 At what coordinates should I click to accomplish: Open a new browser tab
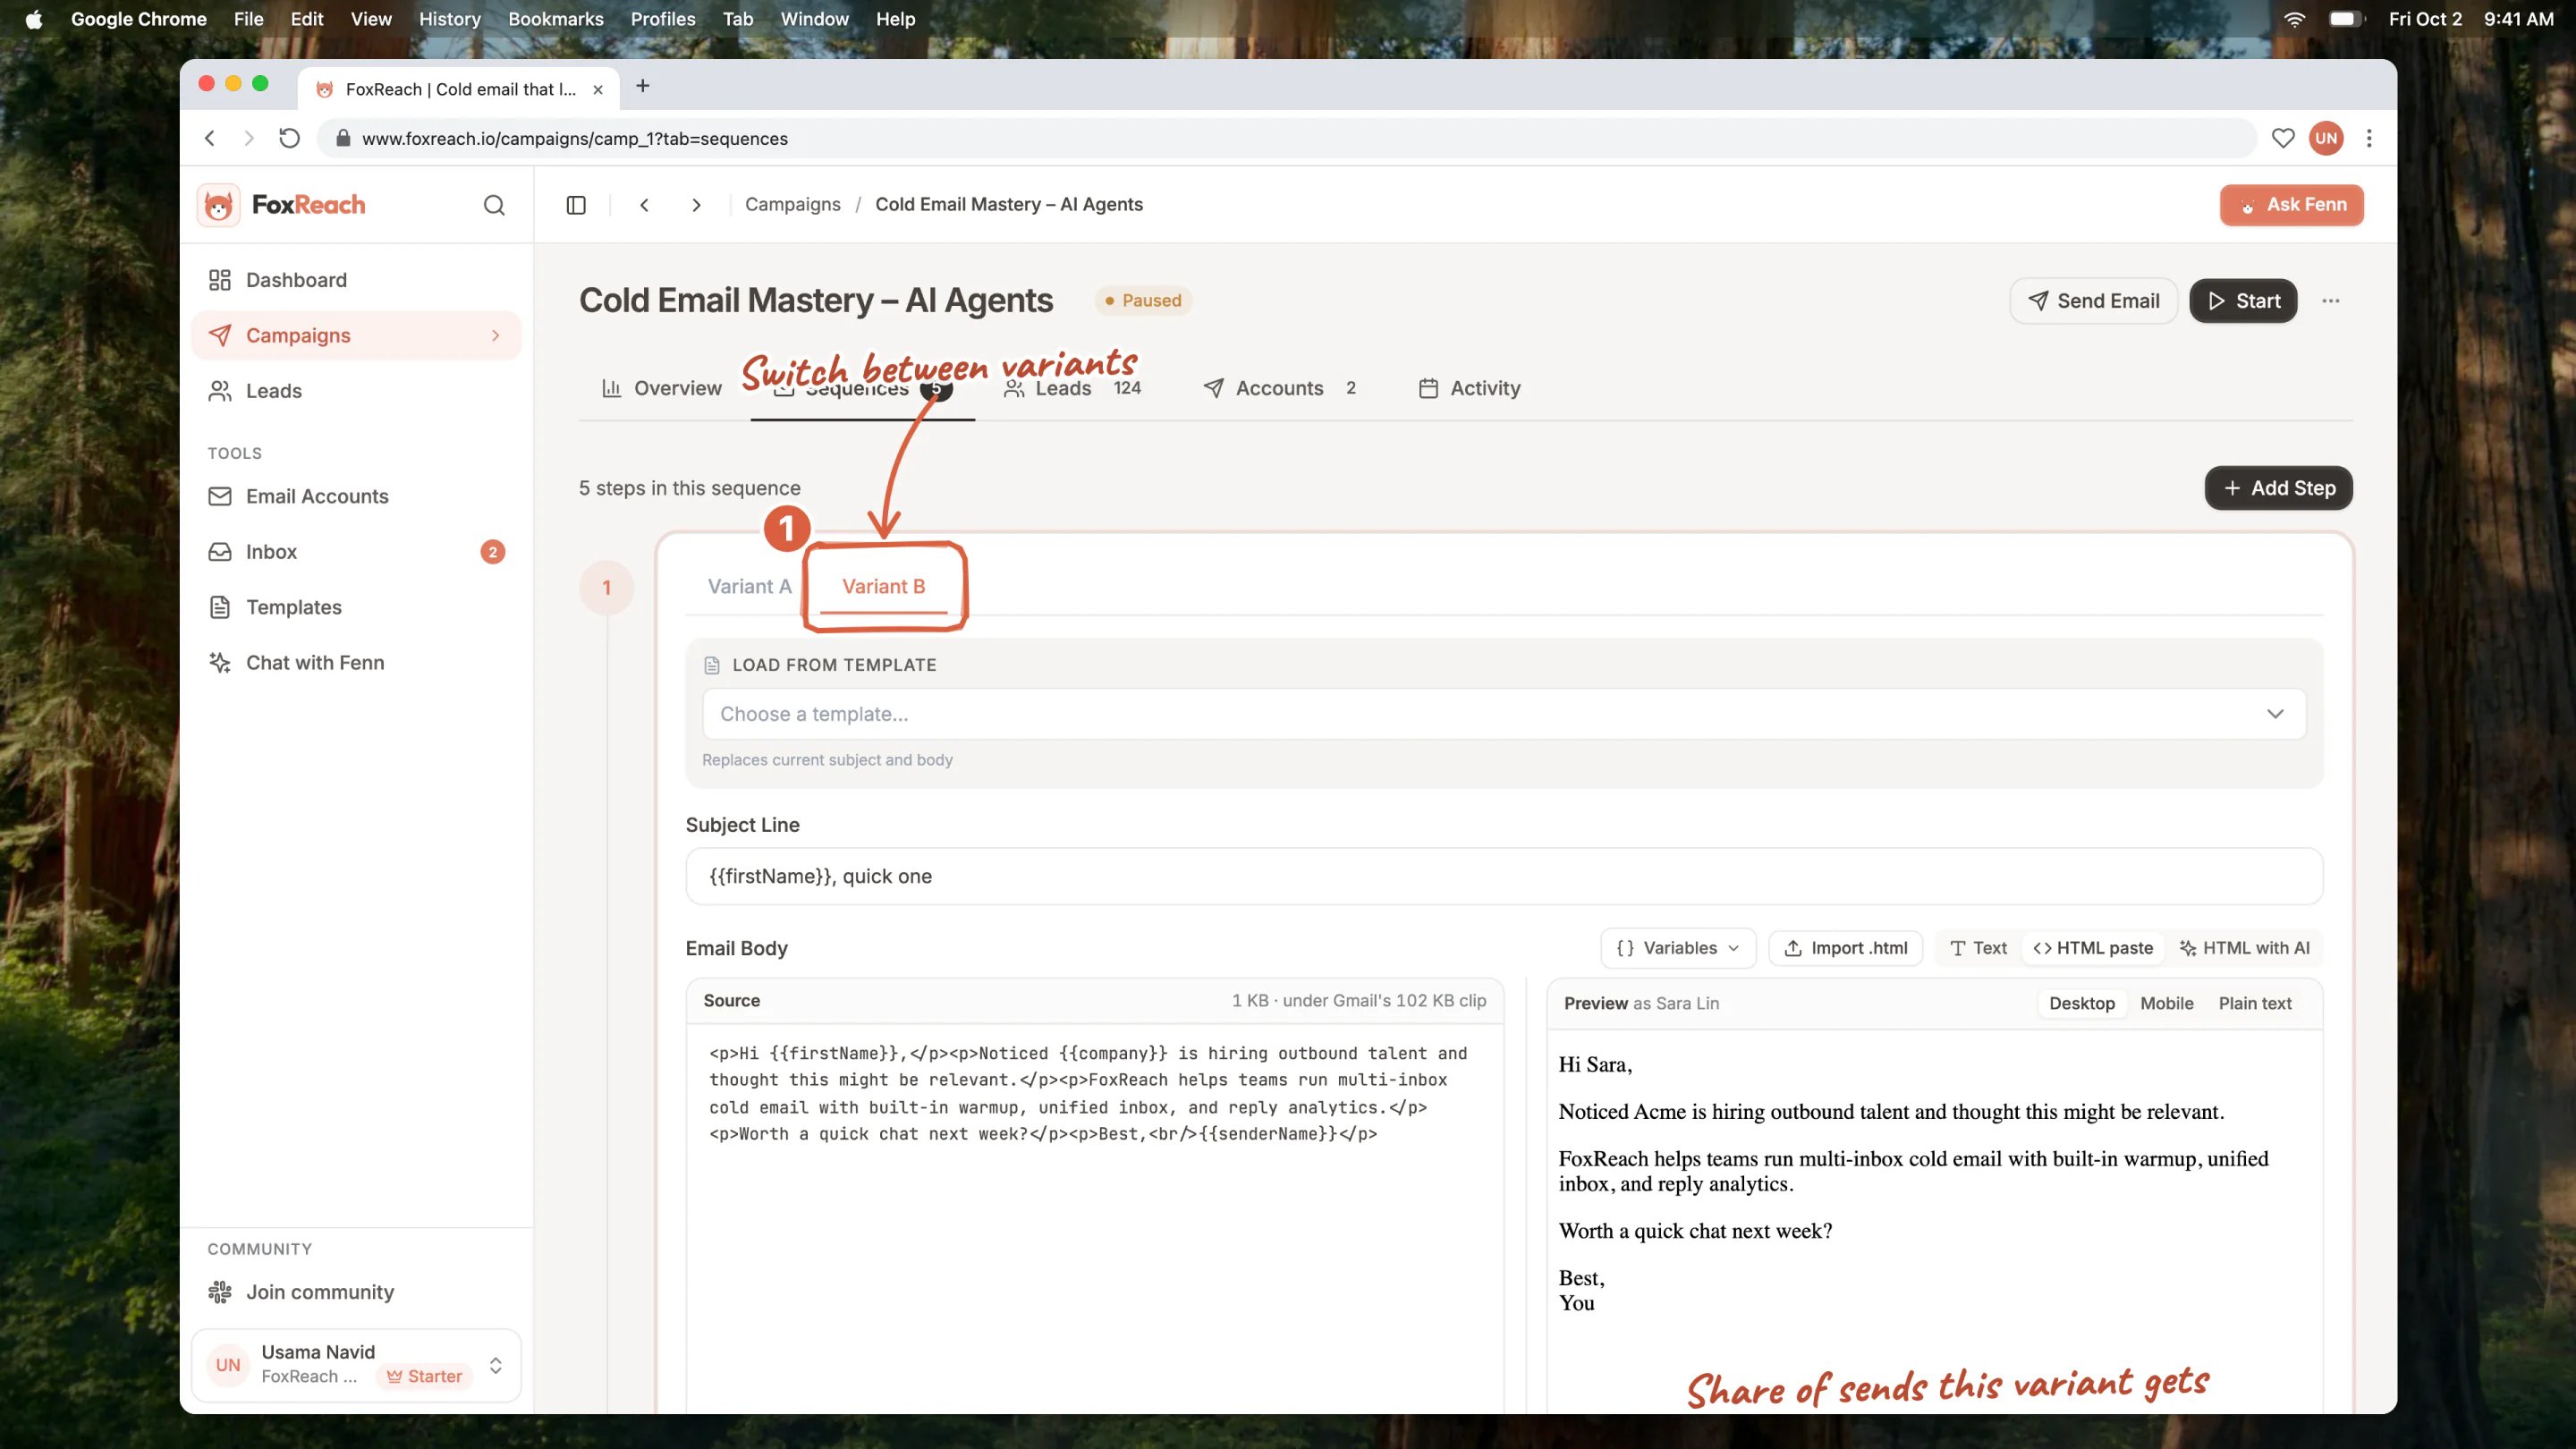[643, 87]
